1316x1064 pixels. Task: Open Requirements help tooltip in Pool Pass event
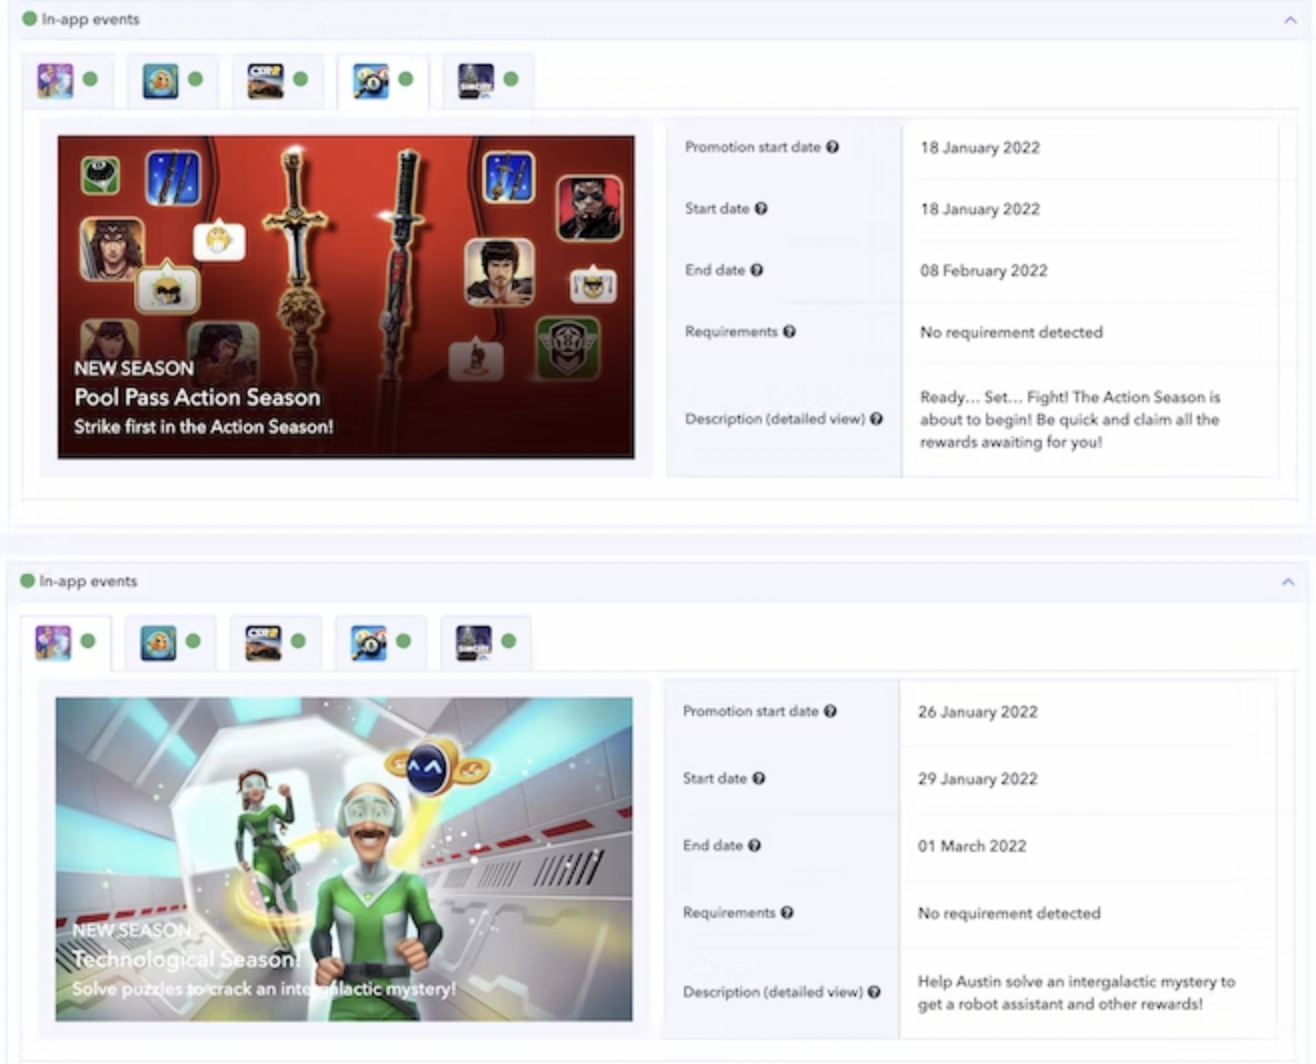(x=789, y=332)
